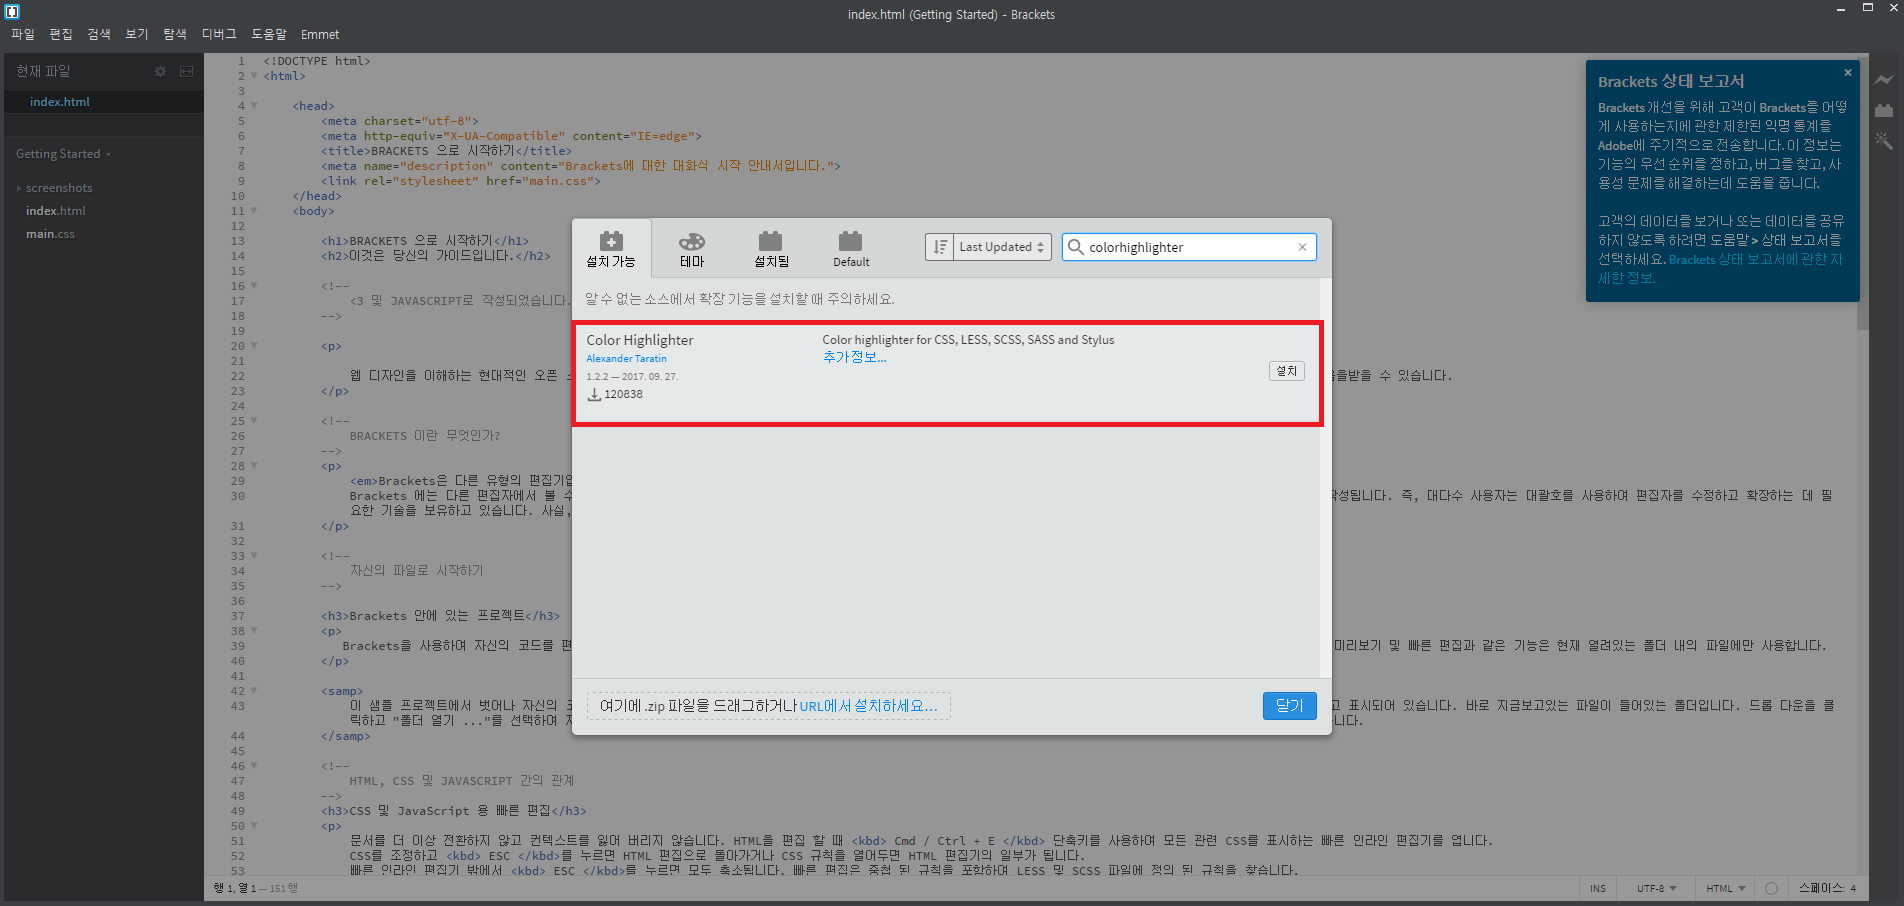Collapse the comment fold at line 16
The height and width of the screenshot is (906, 1904).
click(x=254, y=286)
